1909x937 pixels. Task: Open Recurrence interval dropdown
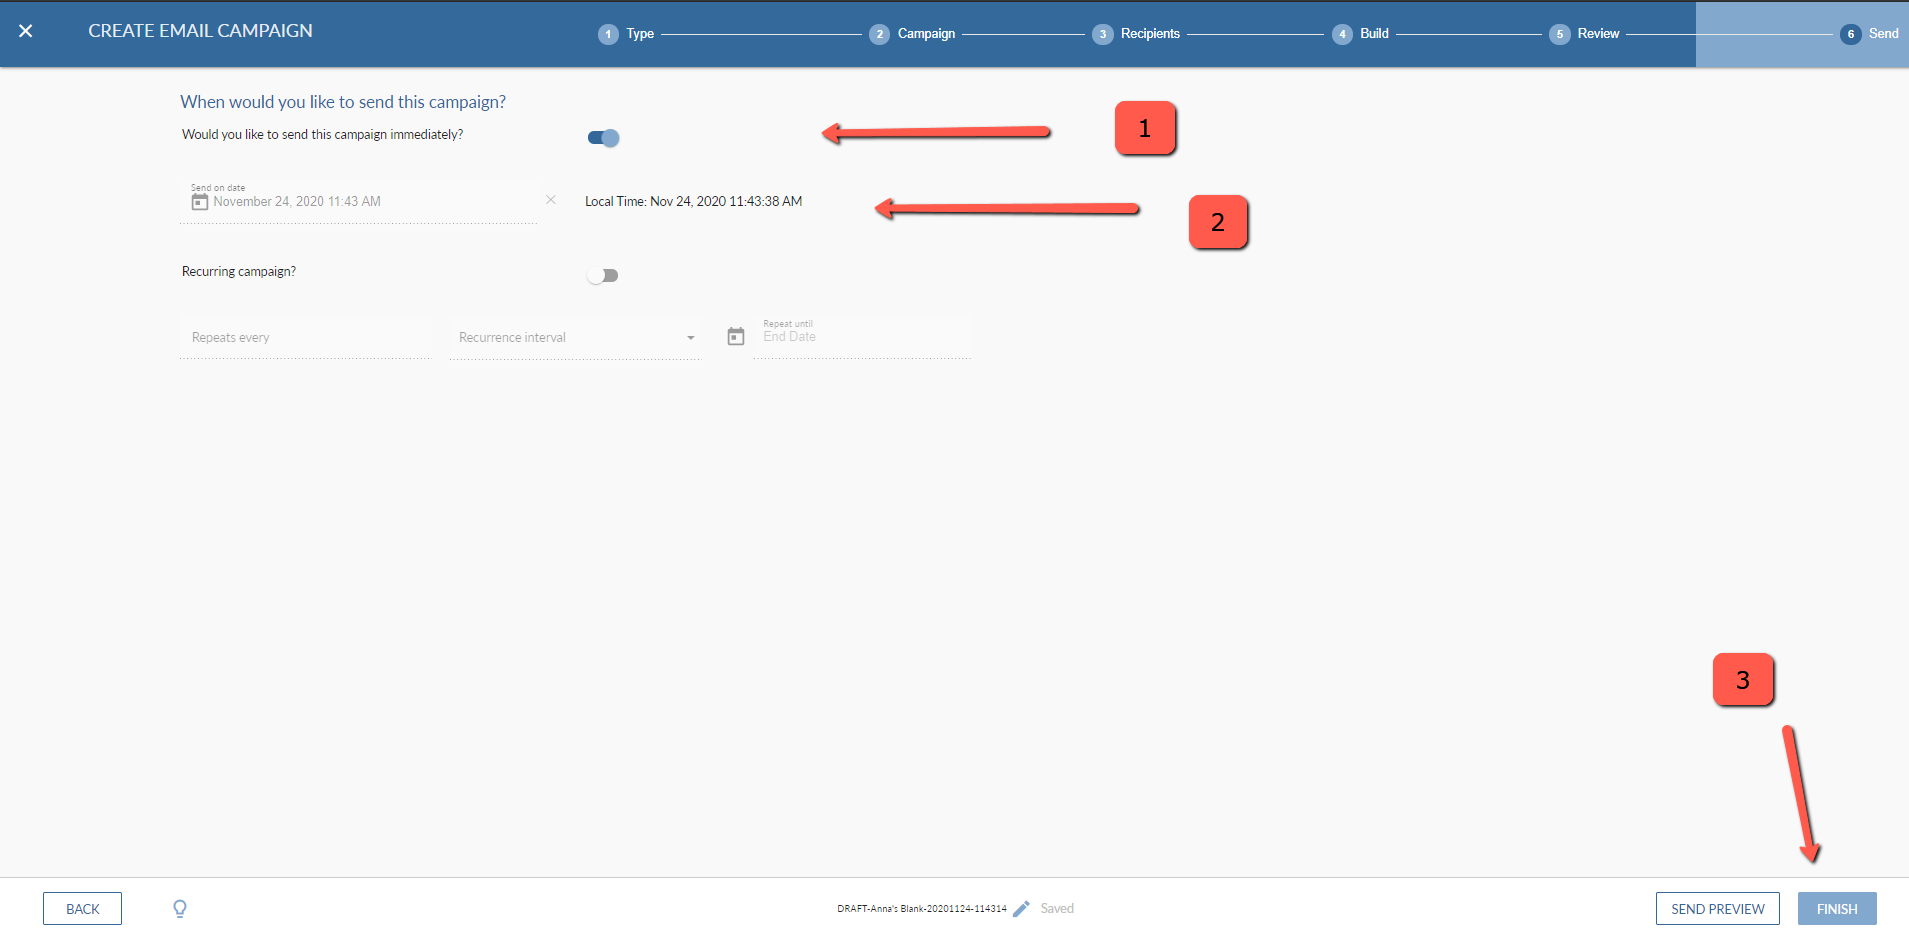pyautogui.click(x=576, y=338)
